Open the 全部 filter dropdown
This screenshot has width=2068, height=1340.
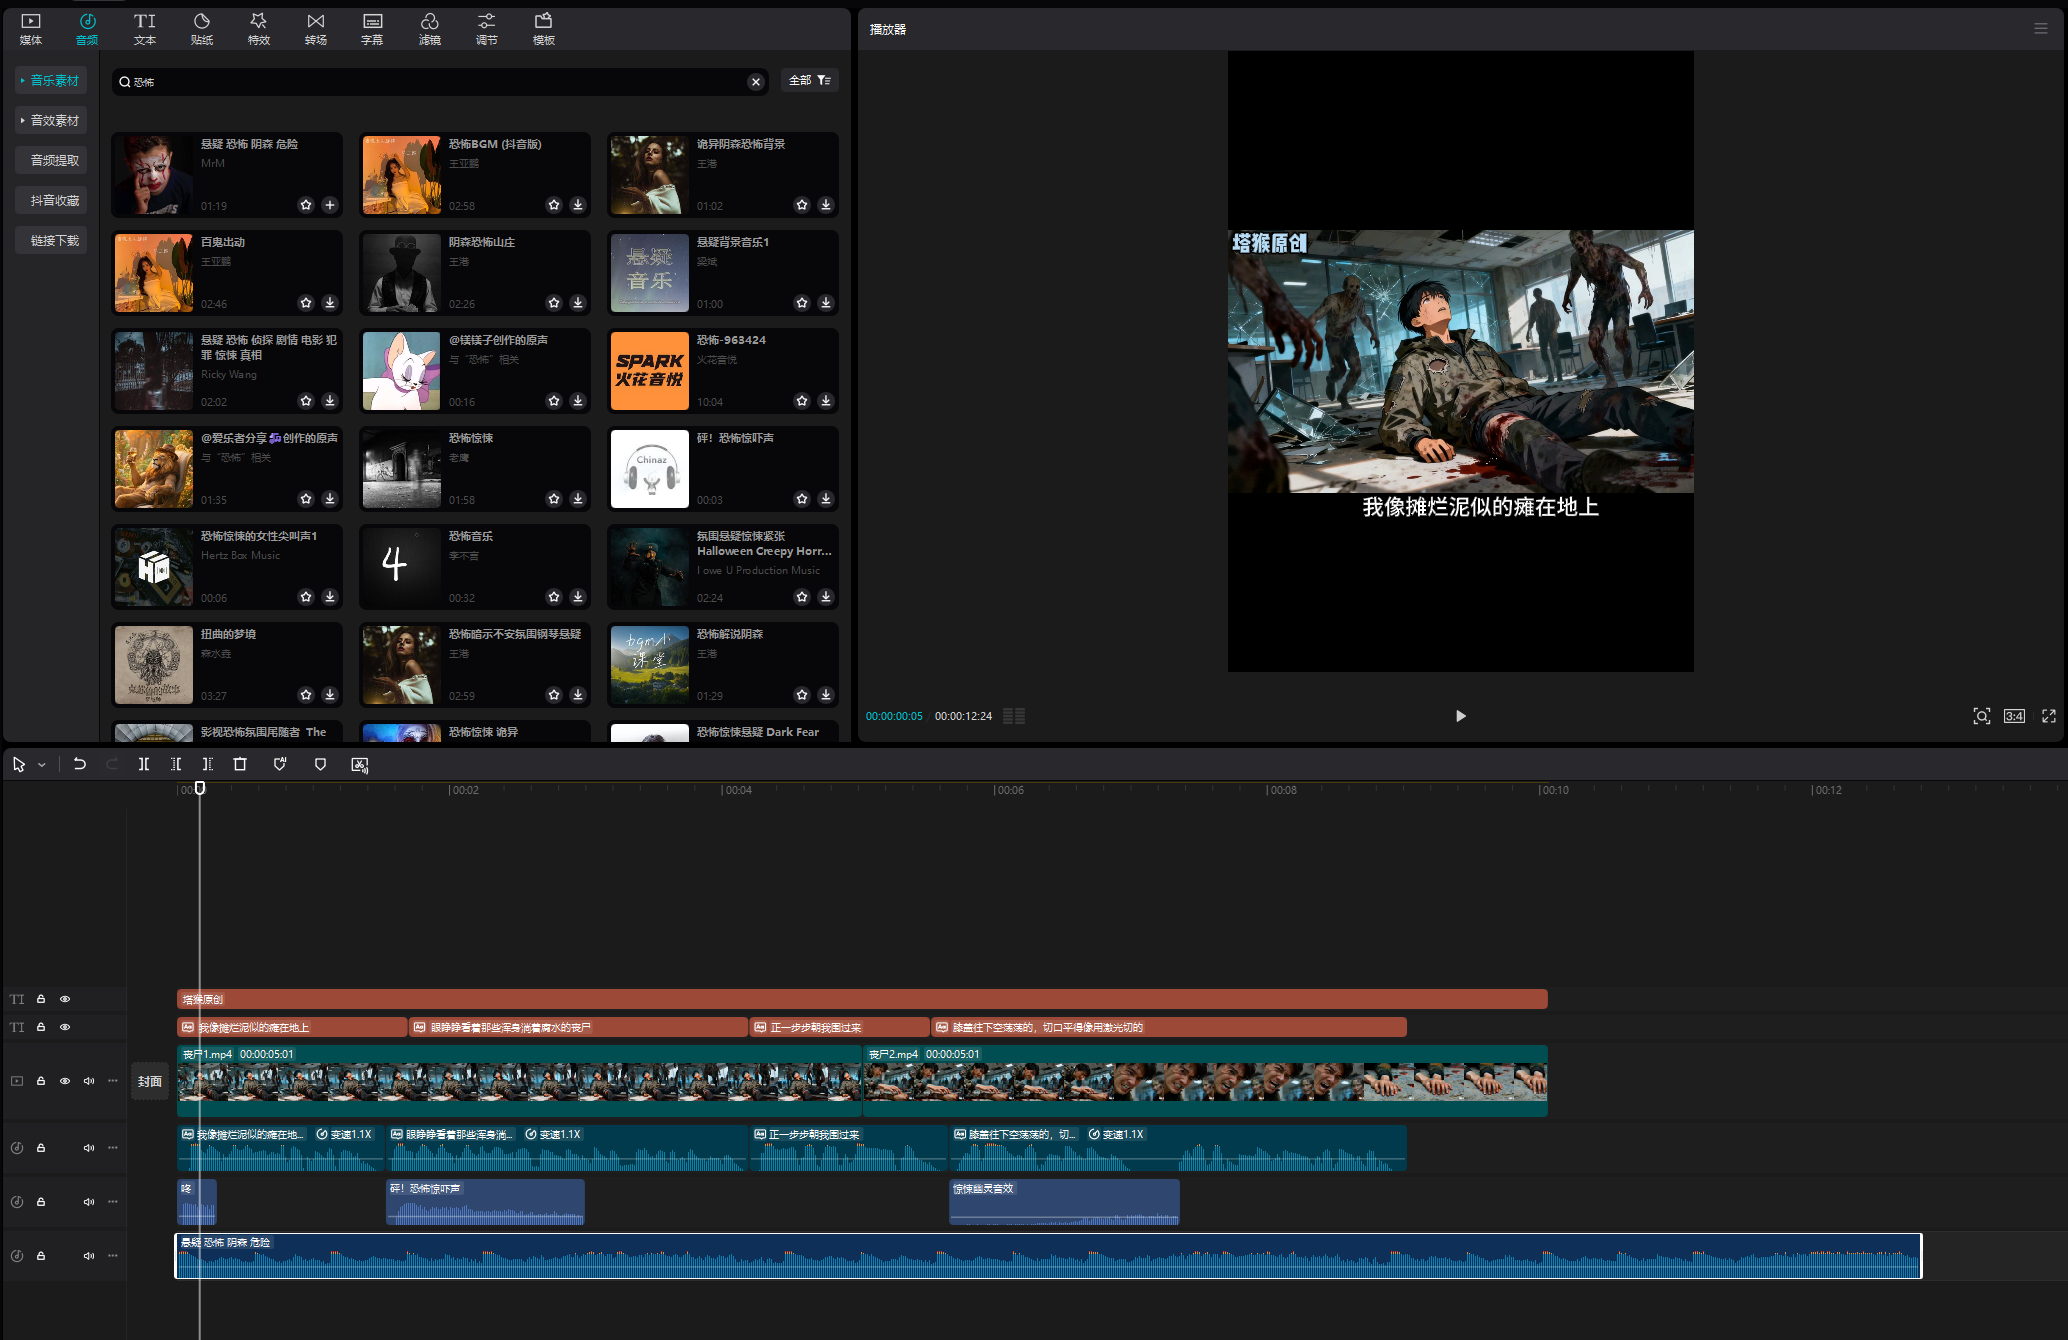809,80
